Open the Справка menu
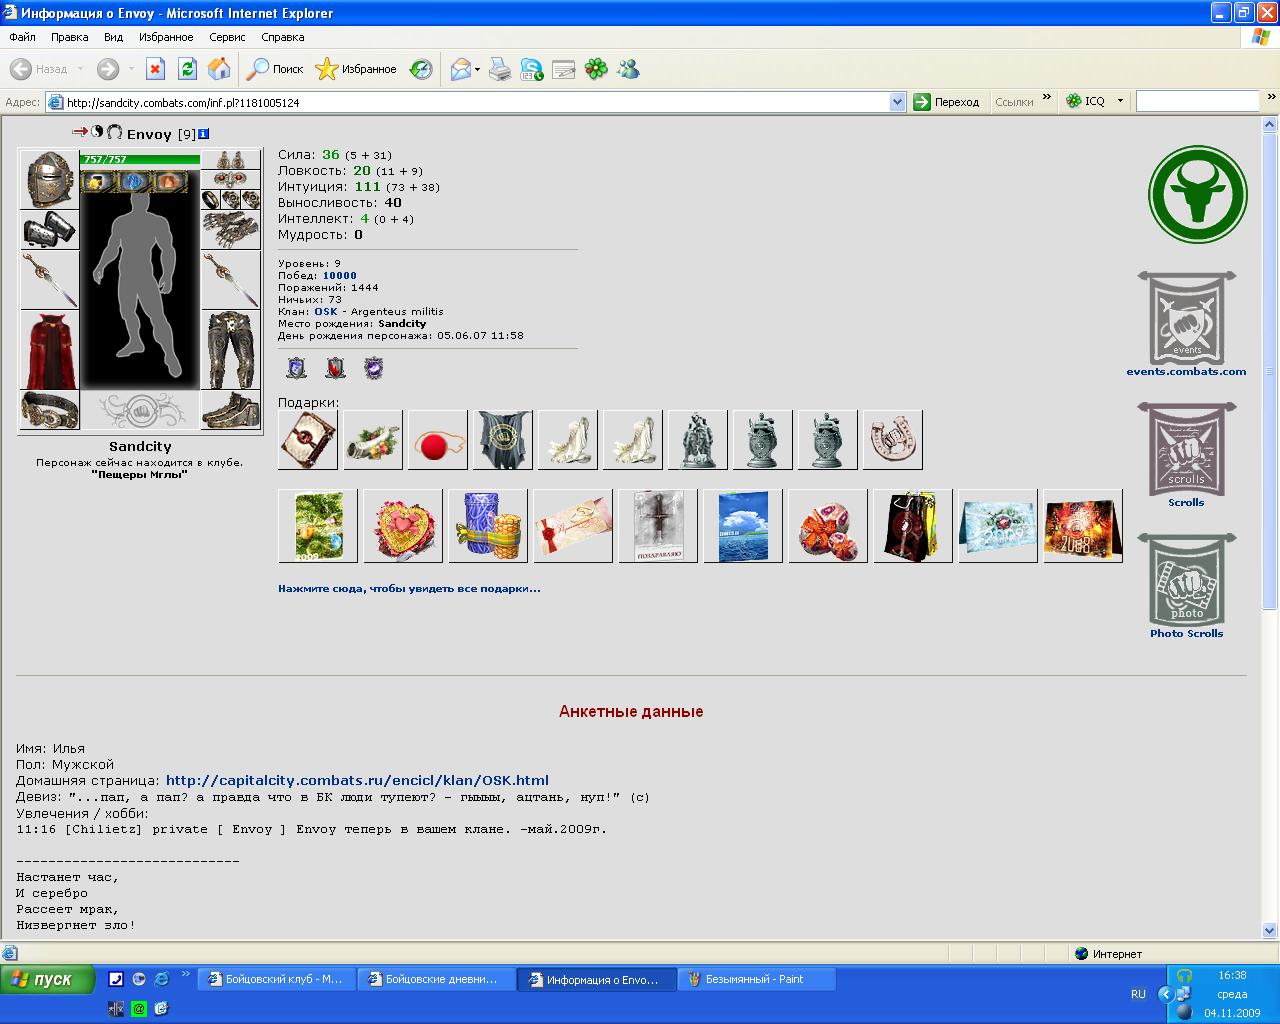Image resolution: width=1280 pixels, height=1024 pixels. [x=282, y=37]
